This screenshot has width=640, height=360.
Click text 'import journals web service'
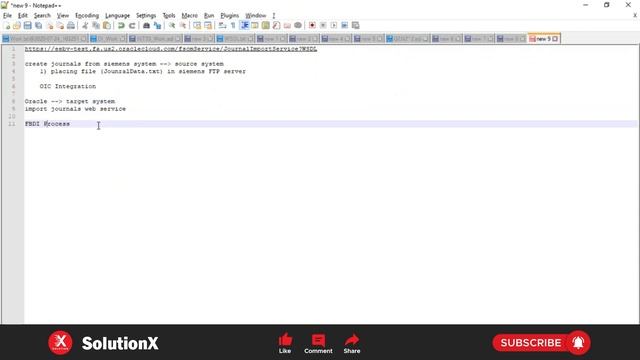[75, 109]
